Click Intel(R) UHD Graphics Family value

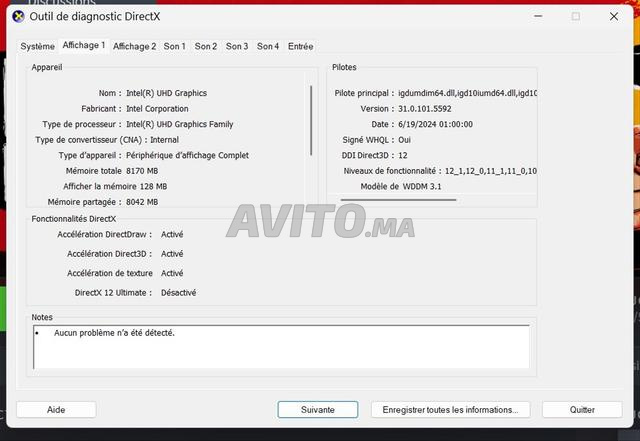[x=180, y=124]
